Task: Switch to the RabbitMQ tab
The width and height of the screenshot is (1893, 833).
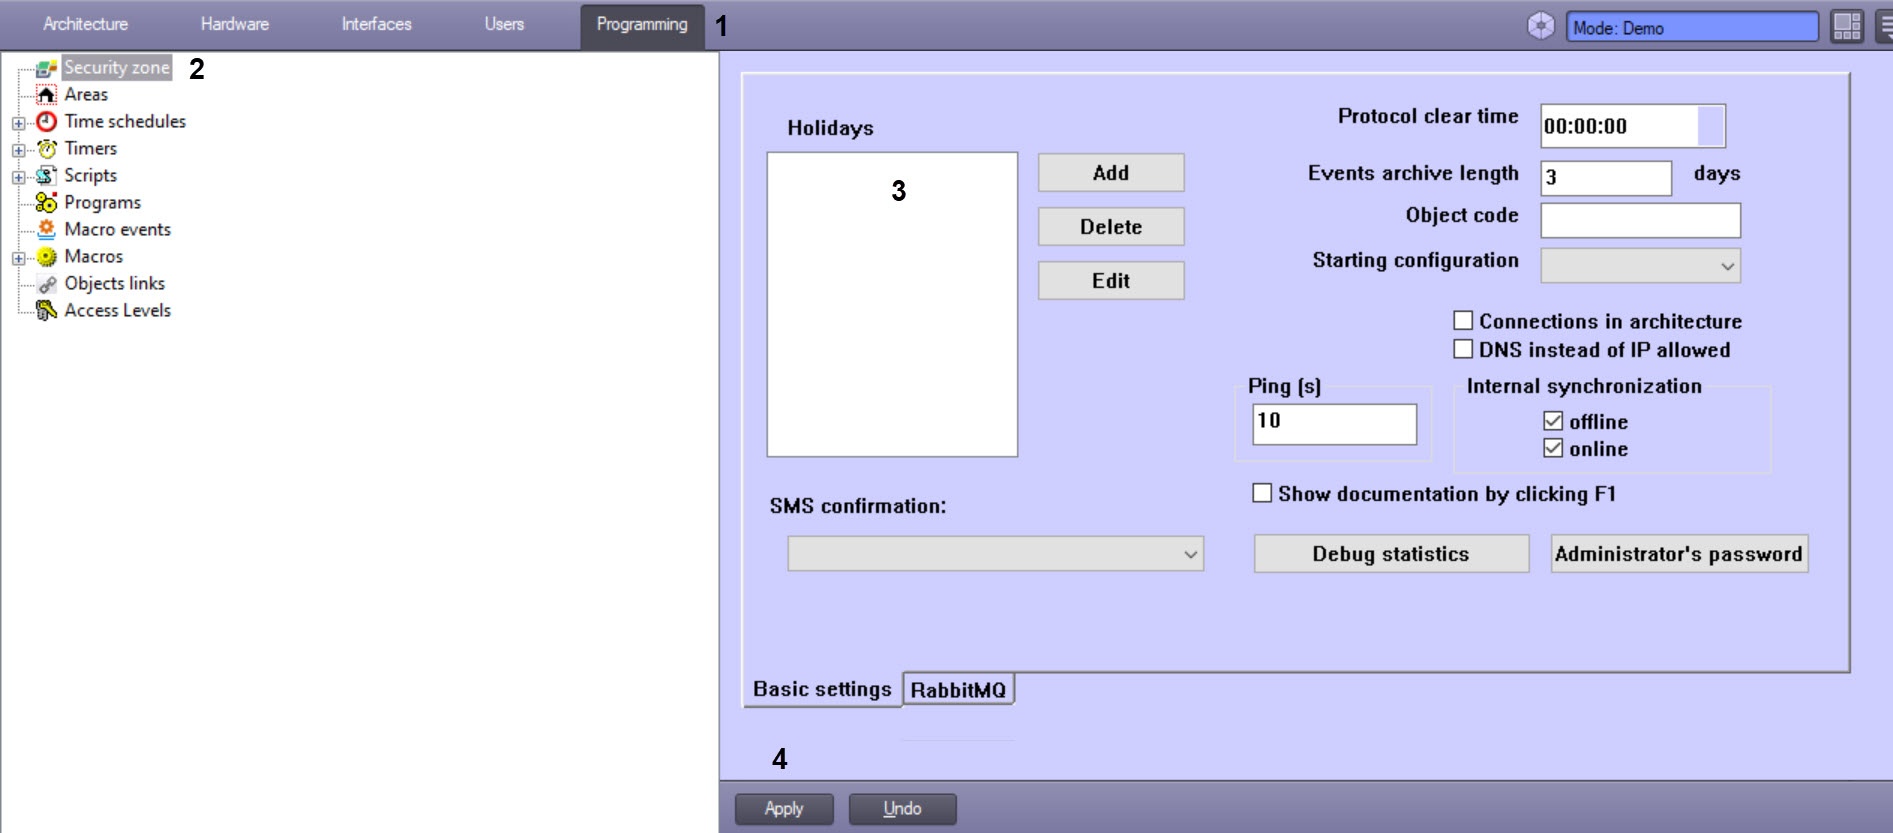Action: pyautogui.click(x=958, y=690)
